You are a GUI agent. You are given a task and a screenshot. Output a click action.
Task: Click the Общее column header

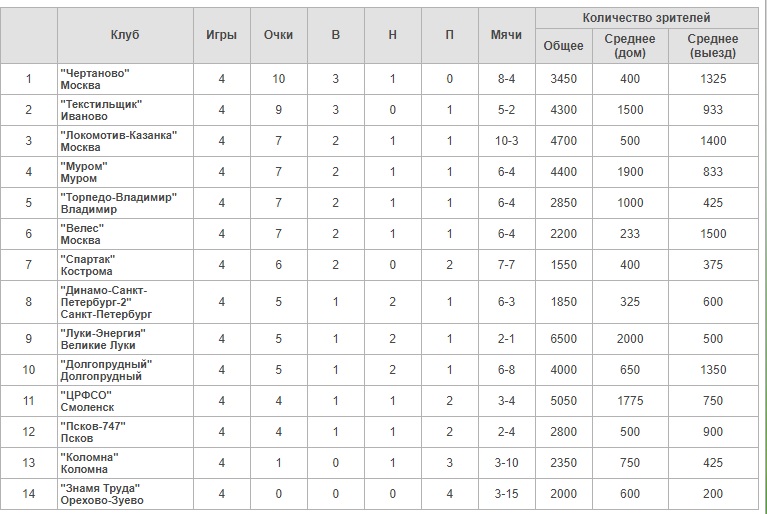564,46
